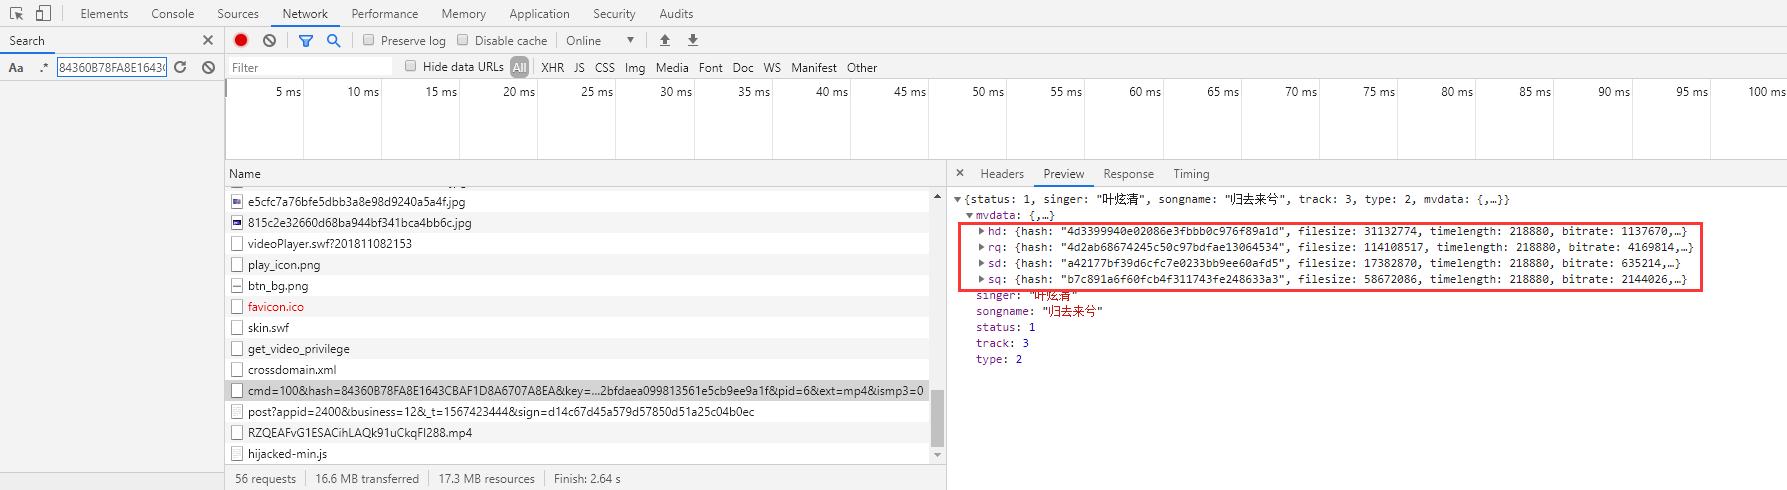
Task: Clear the network log
Action: pos(269,40)
